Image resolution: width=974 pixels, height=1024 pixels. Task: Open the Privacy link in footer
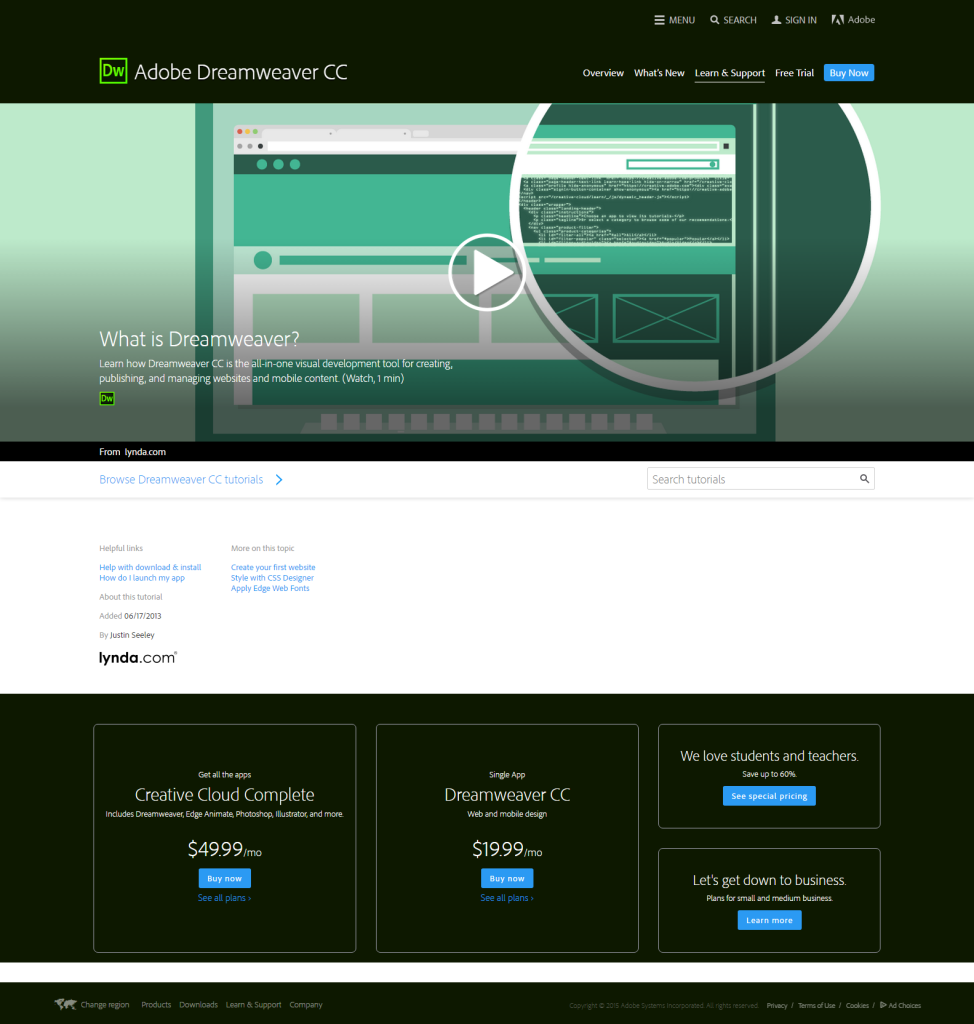pyautogui.click(x=777, y=1006)
